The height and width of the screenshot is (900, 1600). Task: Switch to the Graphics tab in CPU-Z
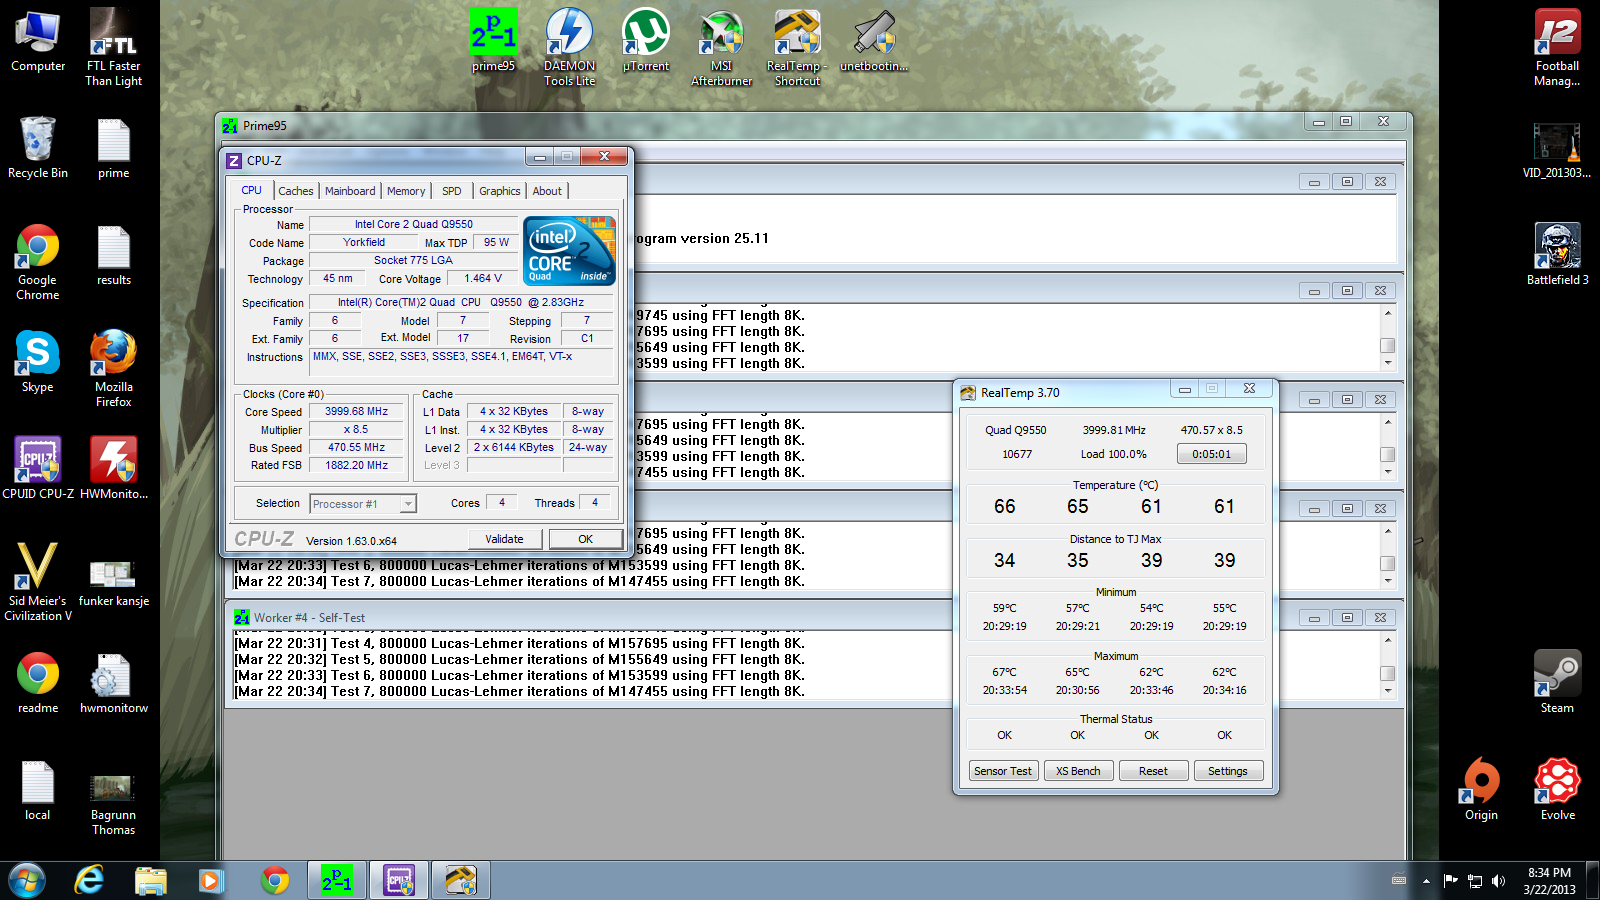(x=499, y=191)
